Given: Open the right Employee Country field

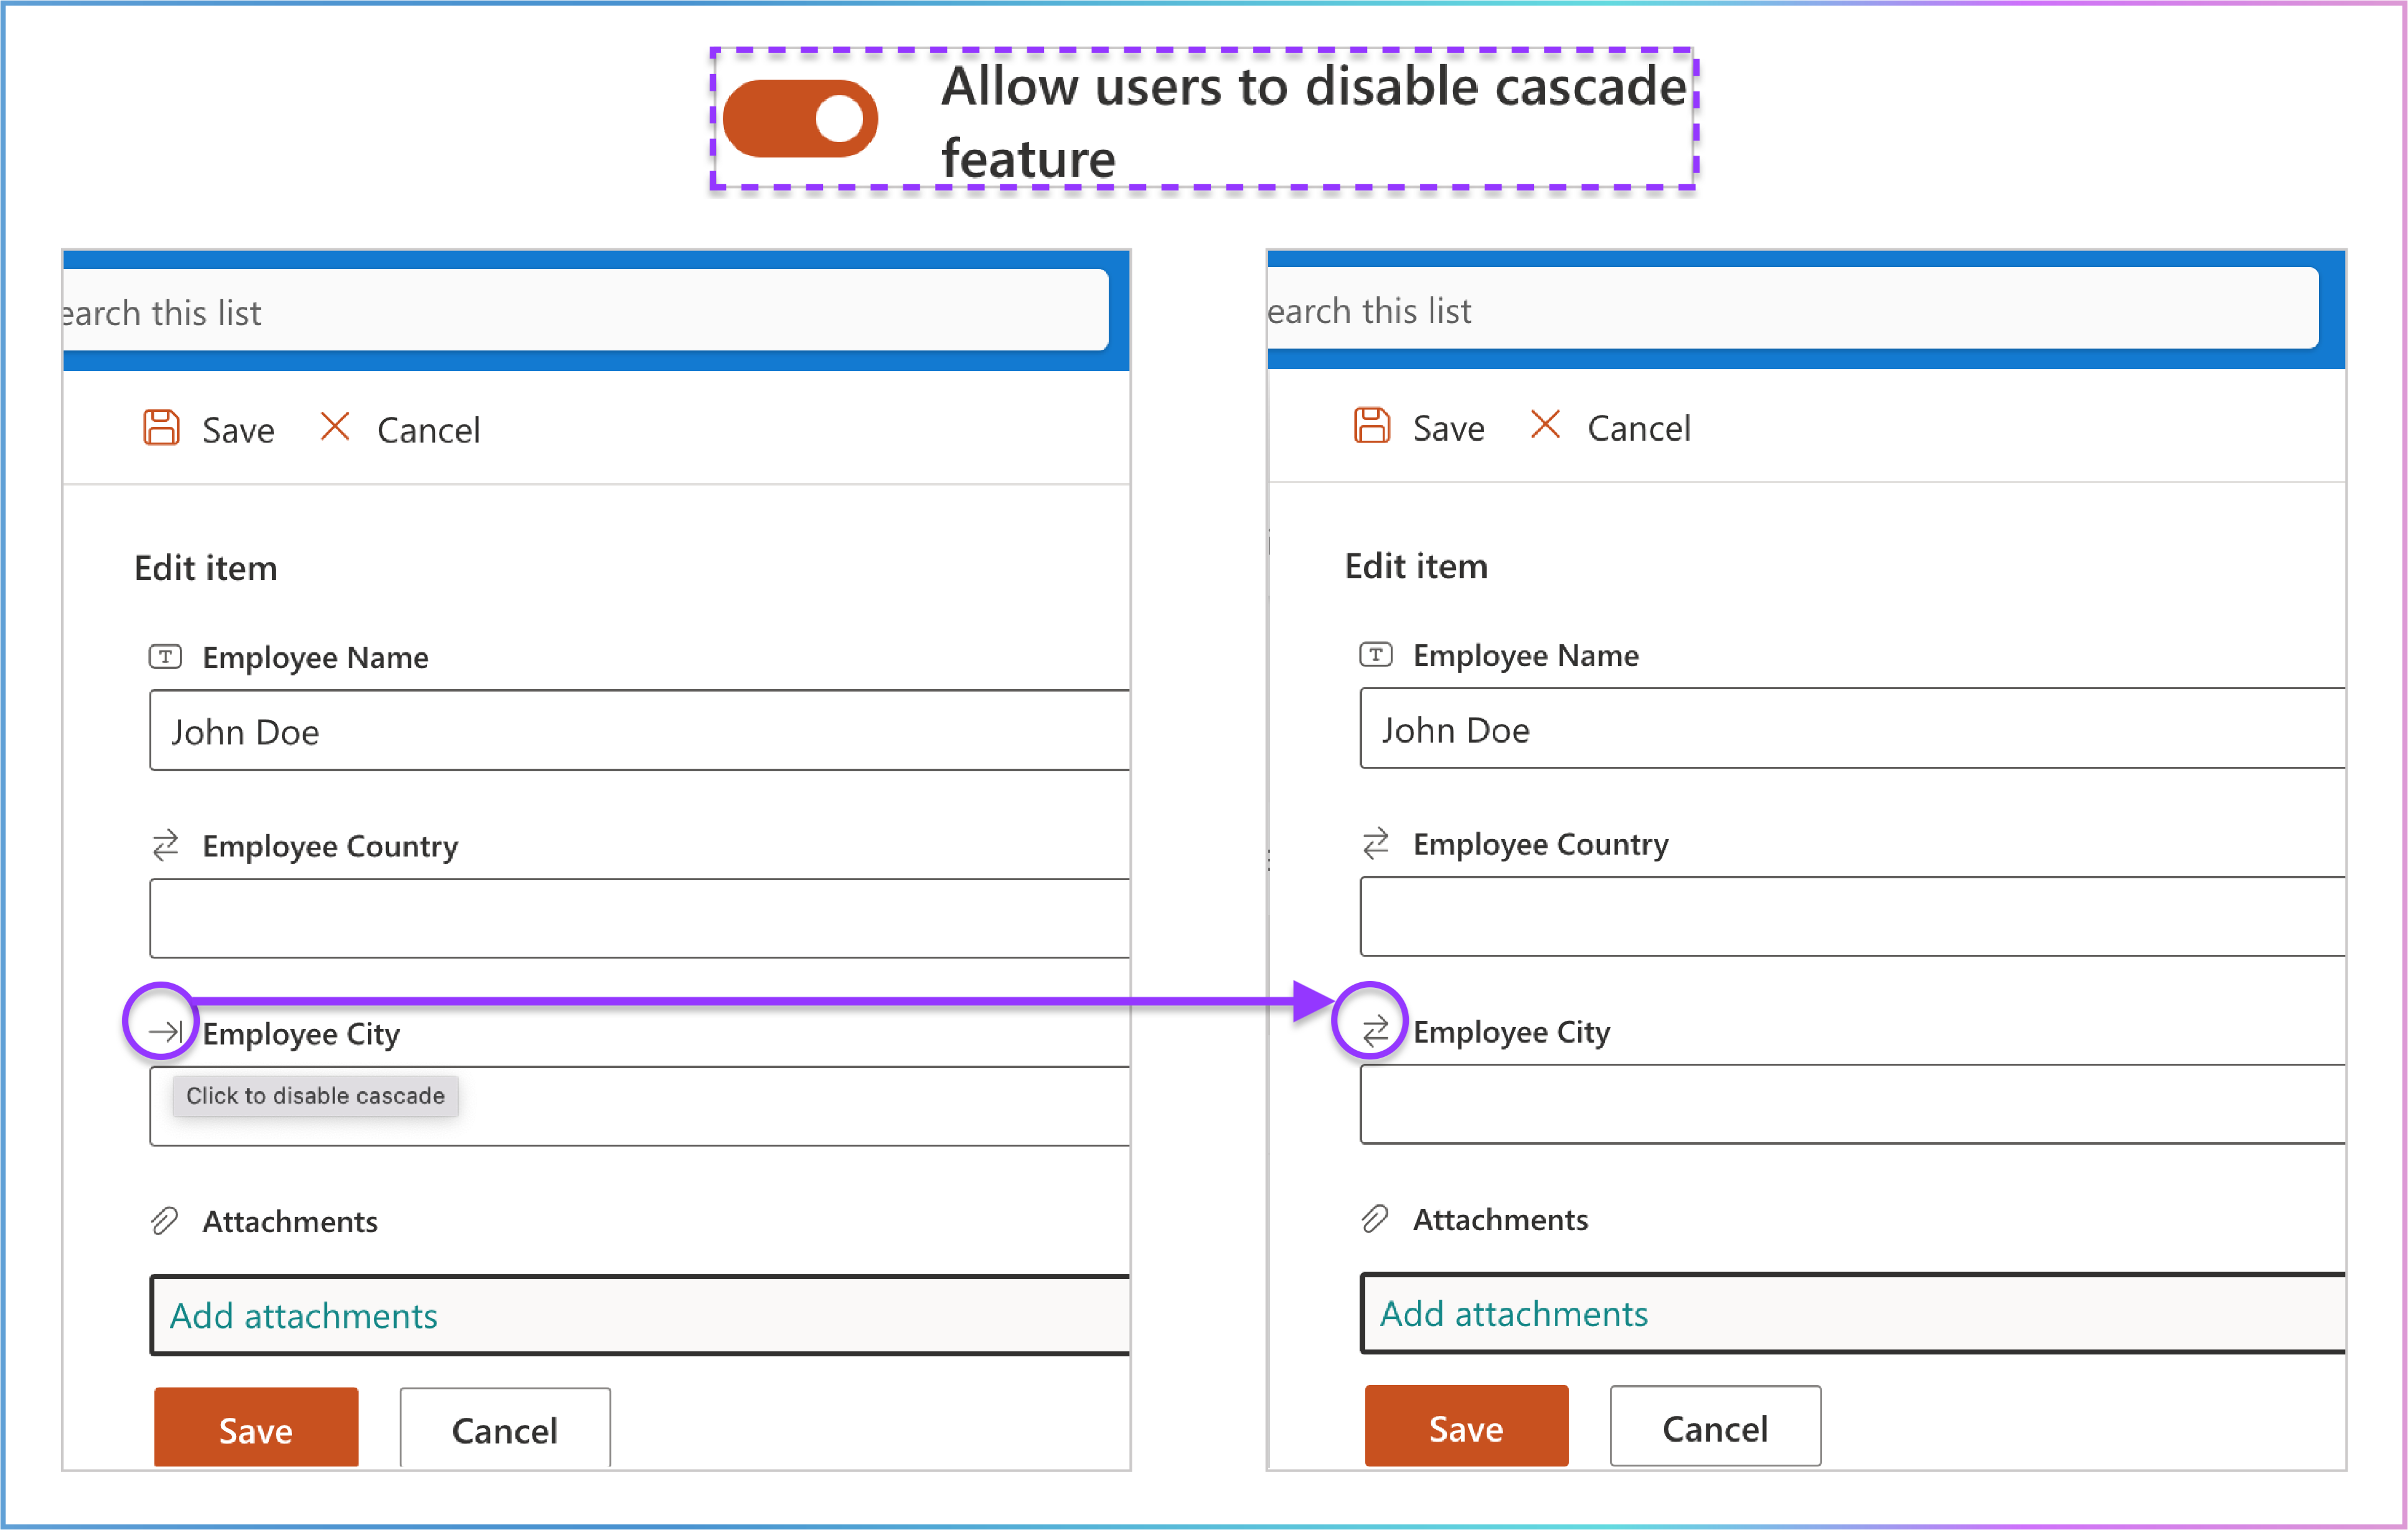Looking at the screenshot, I should tap(1852, 916).
